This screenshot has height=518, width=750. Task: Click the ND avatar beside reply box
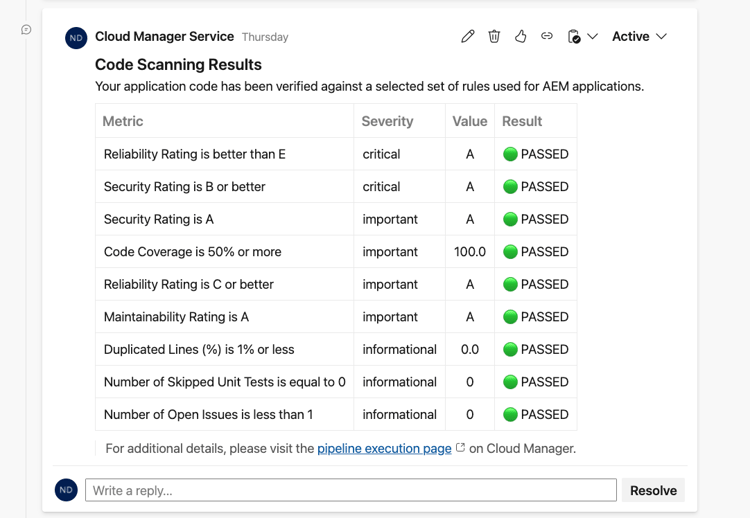pos(66,490)
